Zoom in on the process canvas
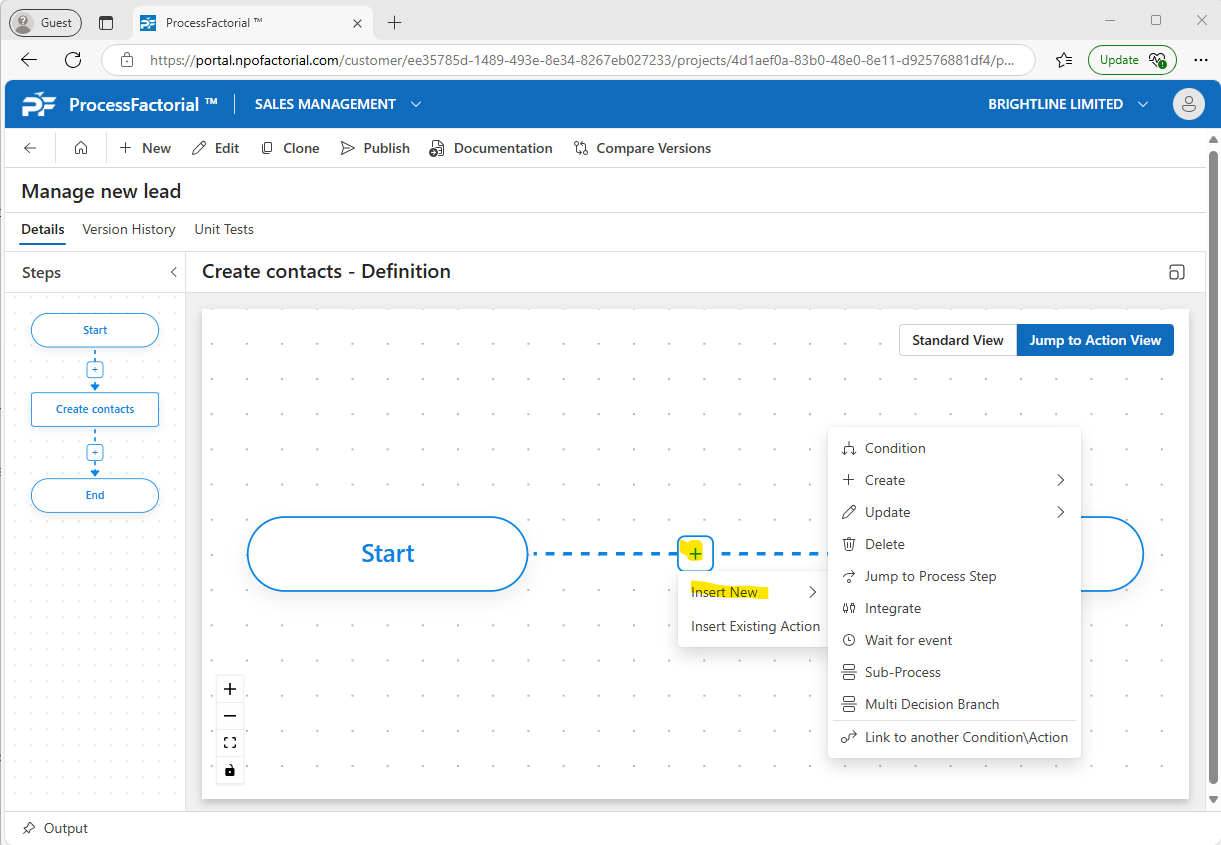The image size is (1221, 845). [230, 689]
